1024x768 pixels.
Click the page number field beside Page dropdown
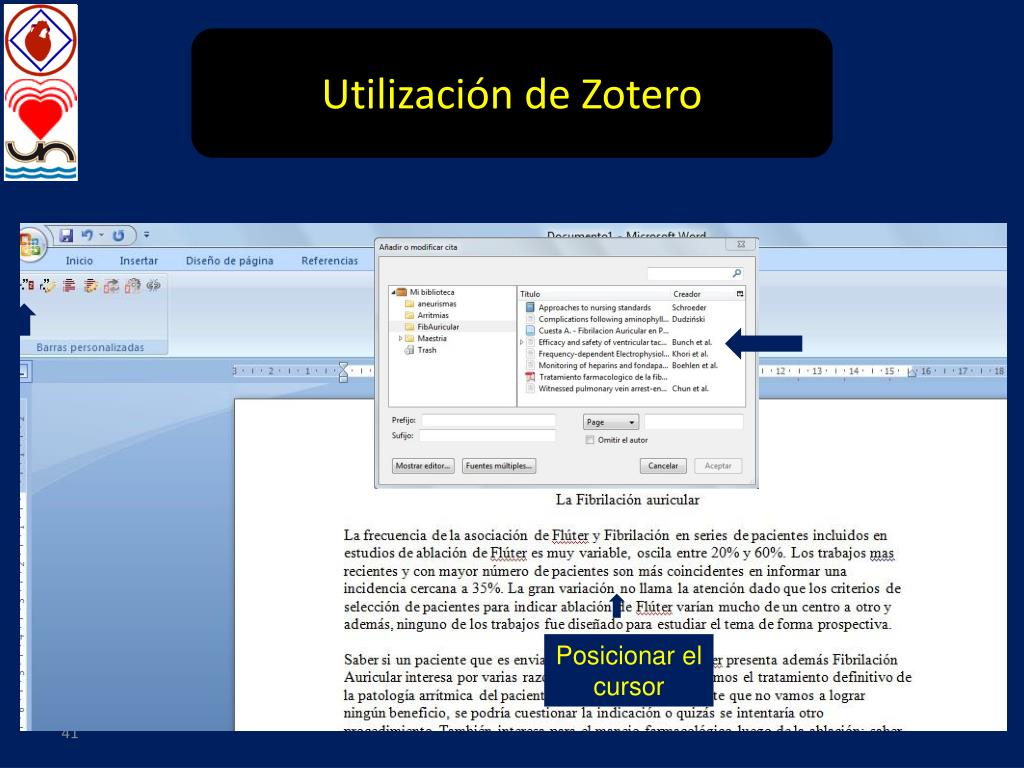click(694, 422)
